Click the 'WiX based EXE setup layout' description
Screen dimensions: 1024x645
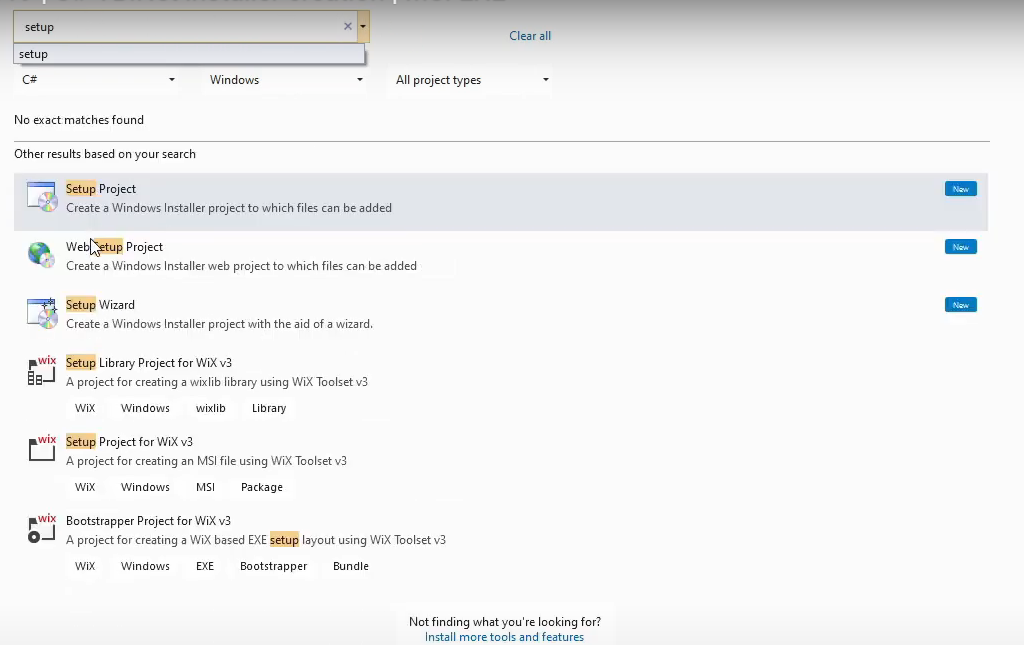(256, 540)
